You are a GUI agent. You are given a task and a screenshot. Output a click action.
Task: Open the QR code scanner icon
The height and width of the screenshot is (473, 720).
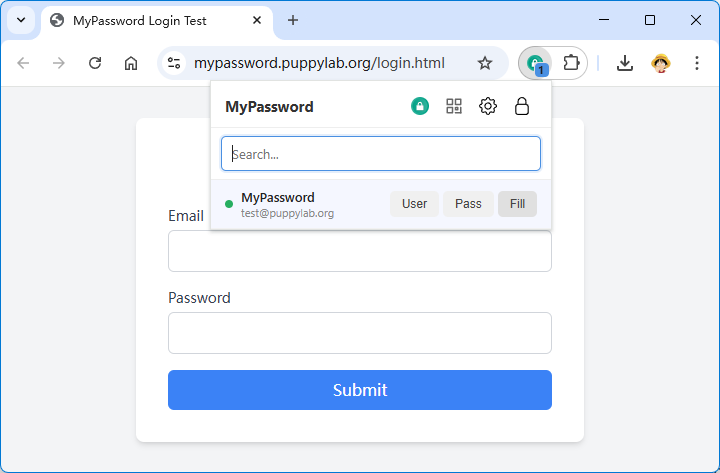pyautogui.click(x=454, y=106)
